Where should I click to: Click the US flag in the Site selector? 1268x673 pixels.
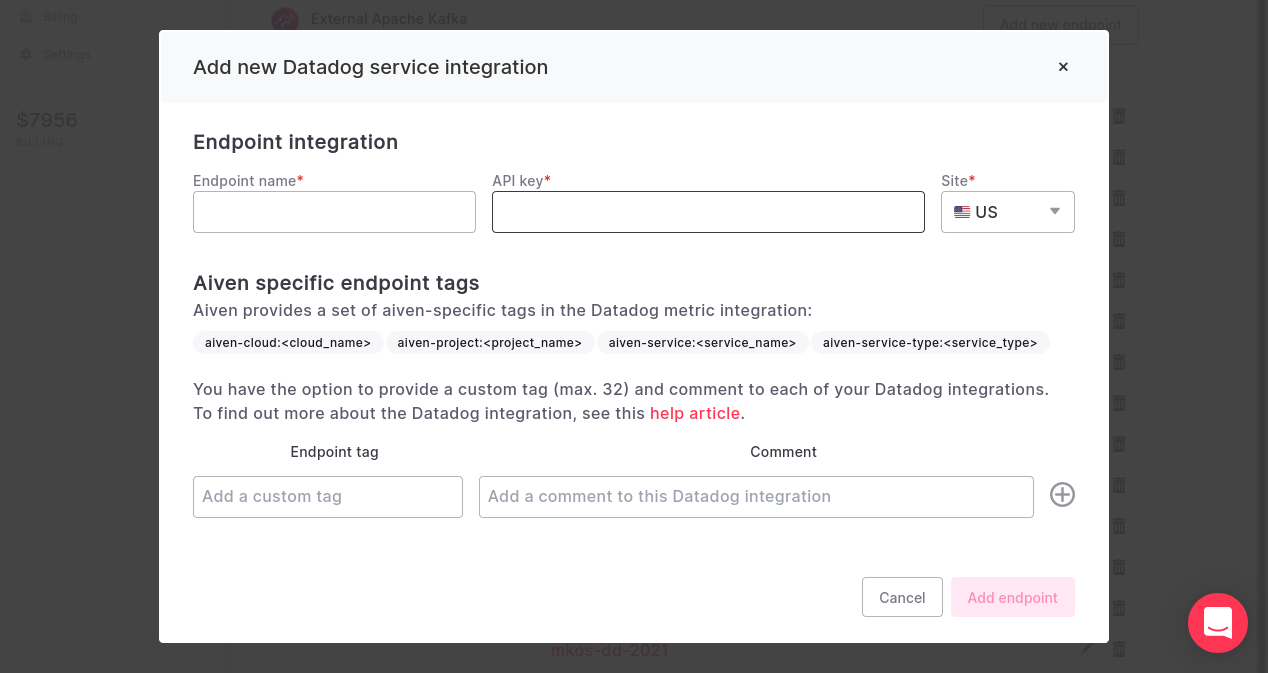click(x=962, y=211)
